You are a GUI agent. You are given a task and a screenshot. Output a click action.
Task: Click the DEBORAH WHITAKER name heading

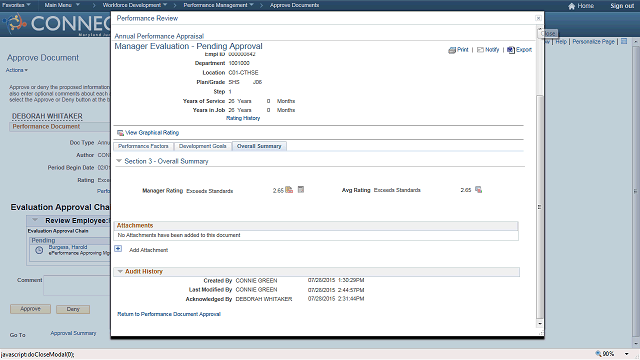(x=47, y=116)
